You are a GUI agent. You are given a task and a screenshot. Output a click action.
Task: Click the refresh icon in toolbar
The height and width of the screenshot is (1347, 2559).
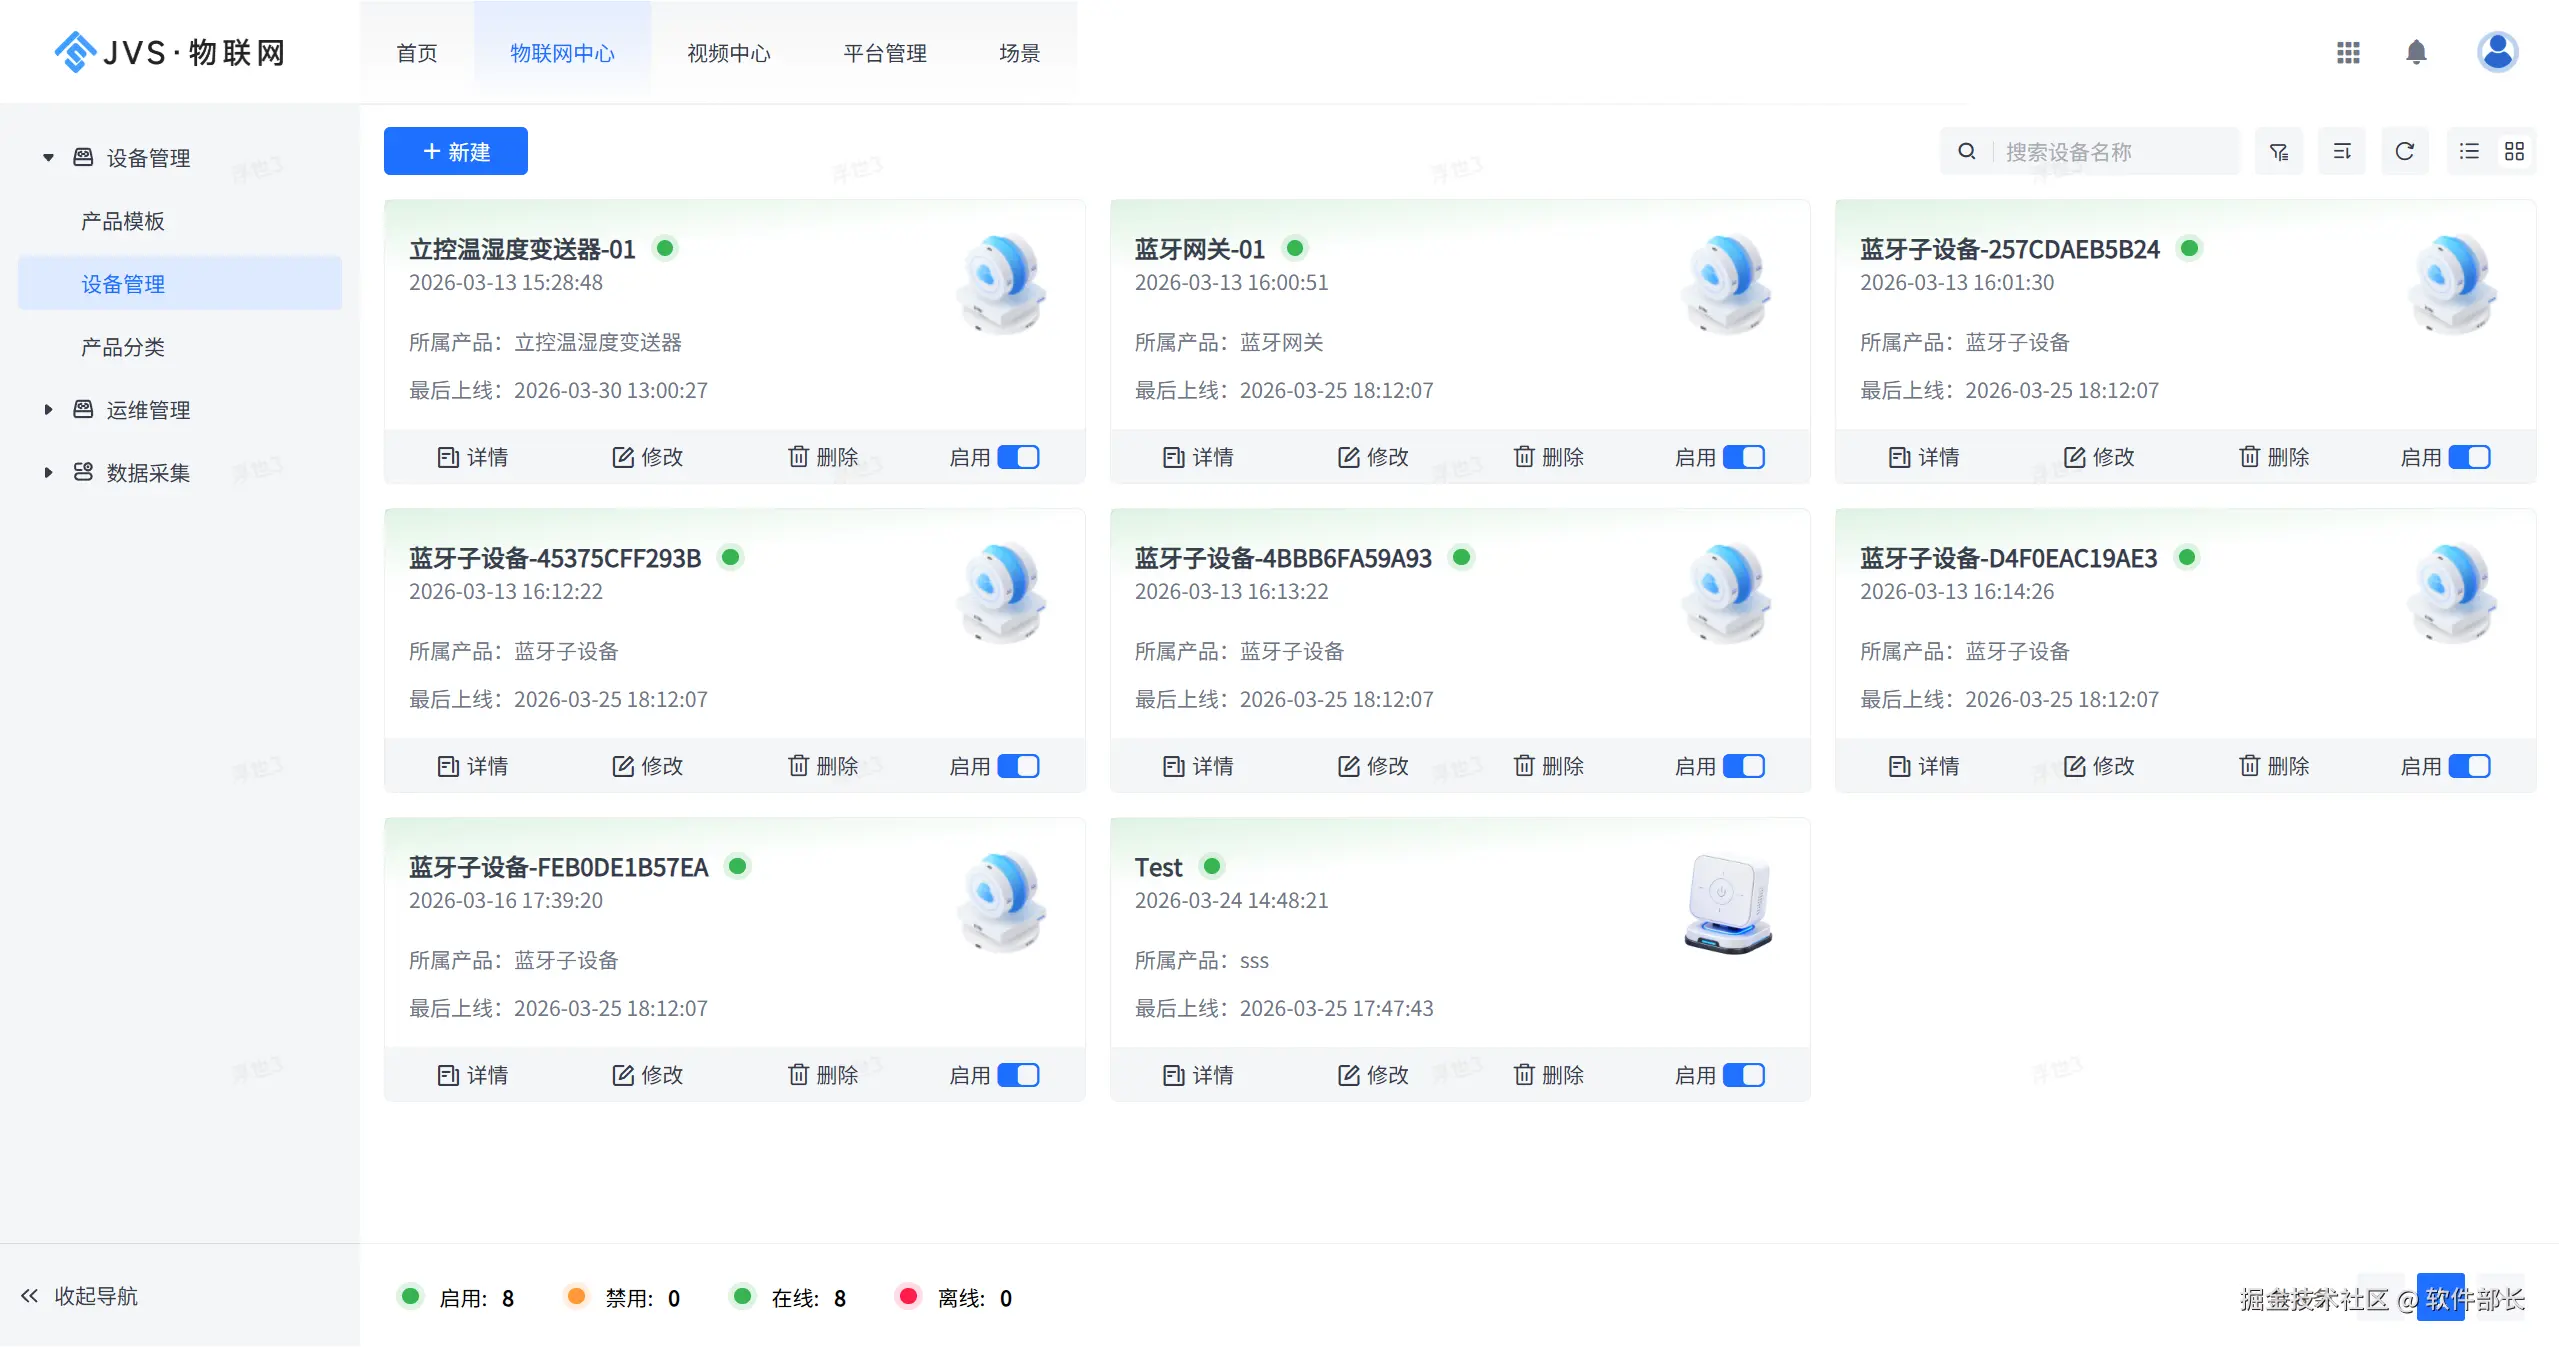[x=2404, y=152]
